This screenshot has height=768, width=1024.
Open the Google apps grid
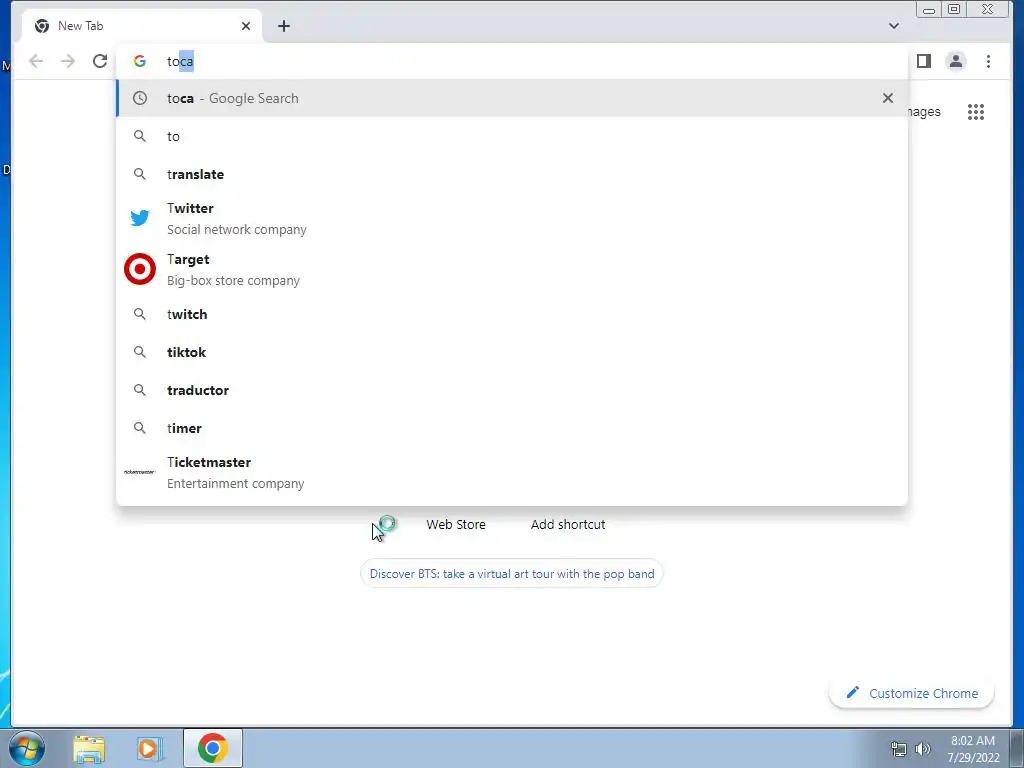coord(976,112)
